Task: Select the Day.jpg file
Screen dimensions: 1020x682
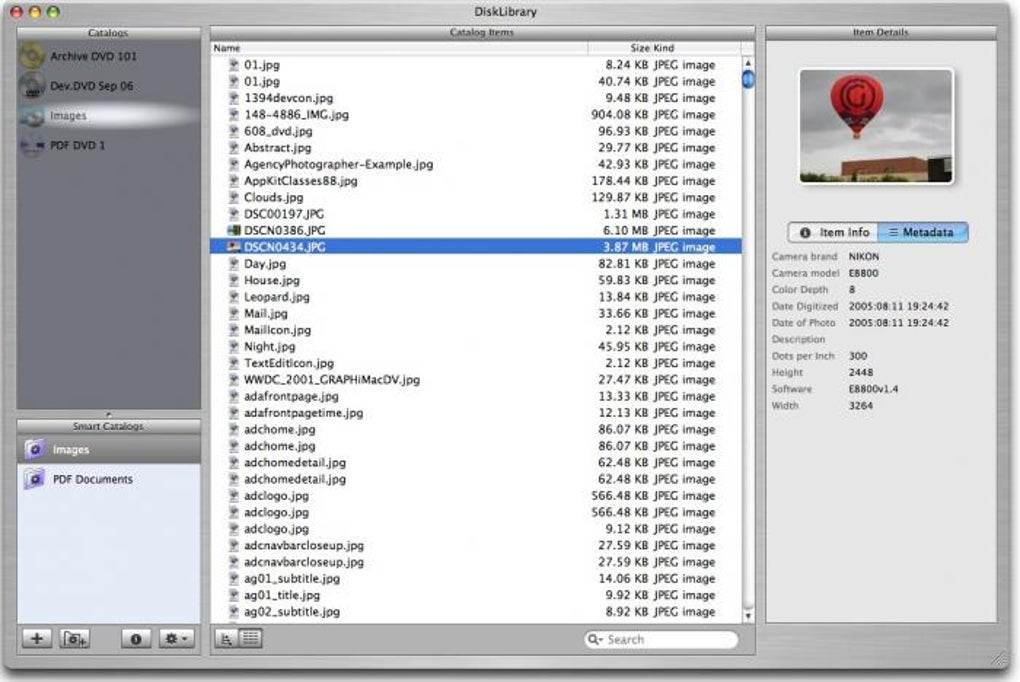Action: click(476, 264)
